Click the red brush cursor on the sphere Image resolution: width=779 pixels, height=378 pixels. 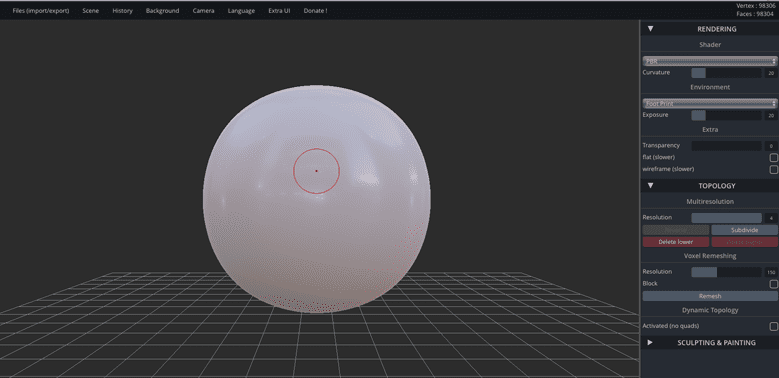click(x=316, y=171)
